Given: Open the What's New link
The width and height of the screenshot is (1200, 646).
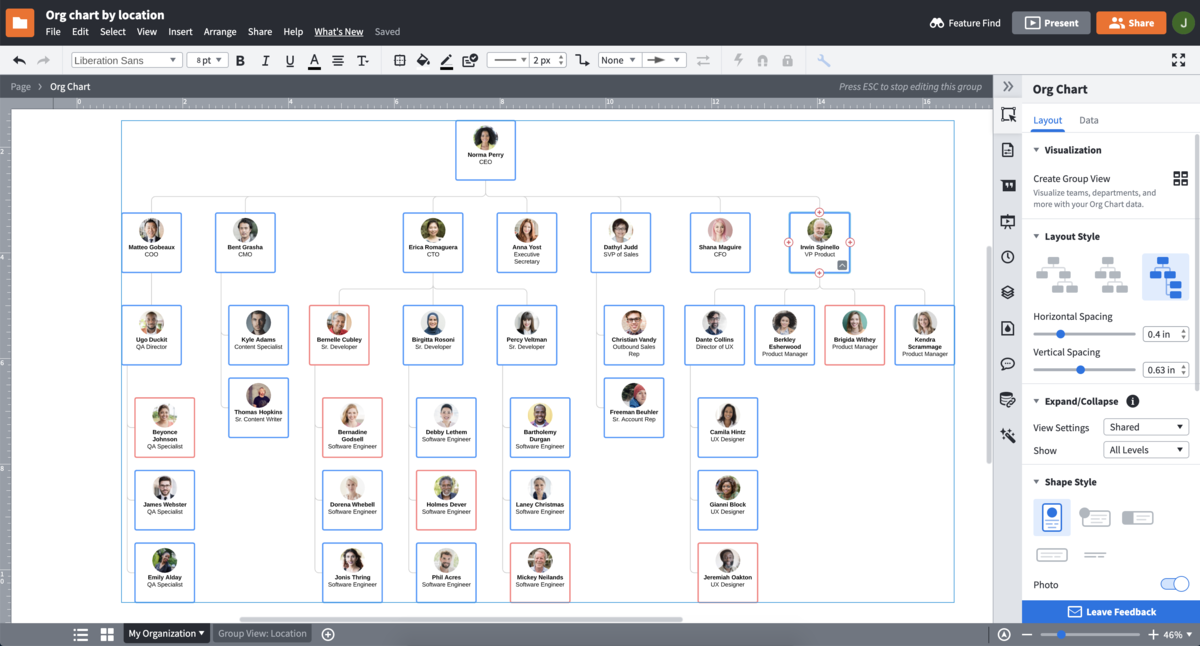Looking at the screenshot, I should [338, 31].
